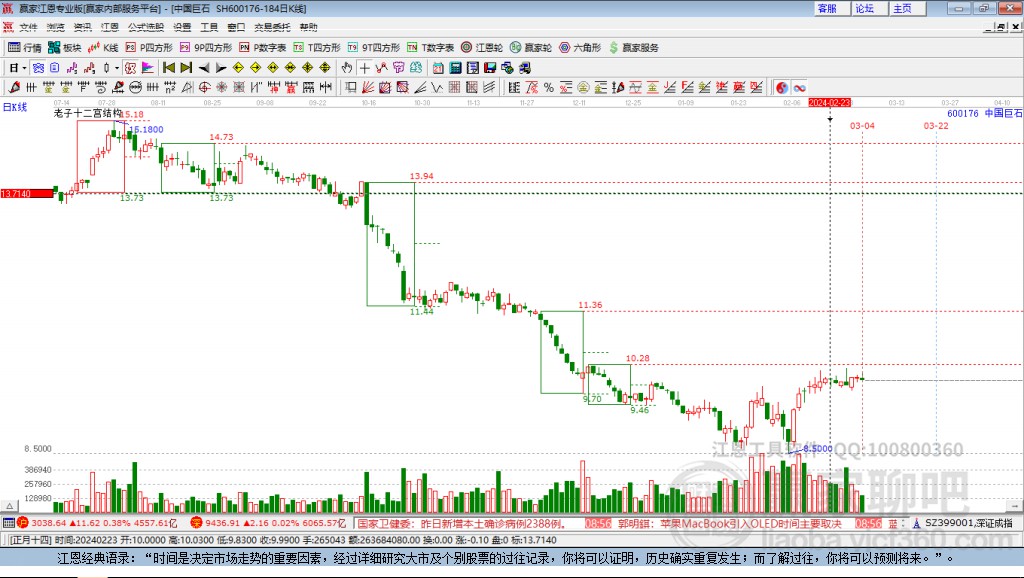Open the P数字表 tool

pyautogui.click(x=263, y=48)
